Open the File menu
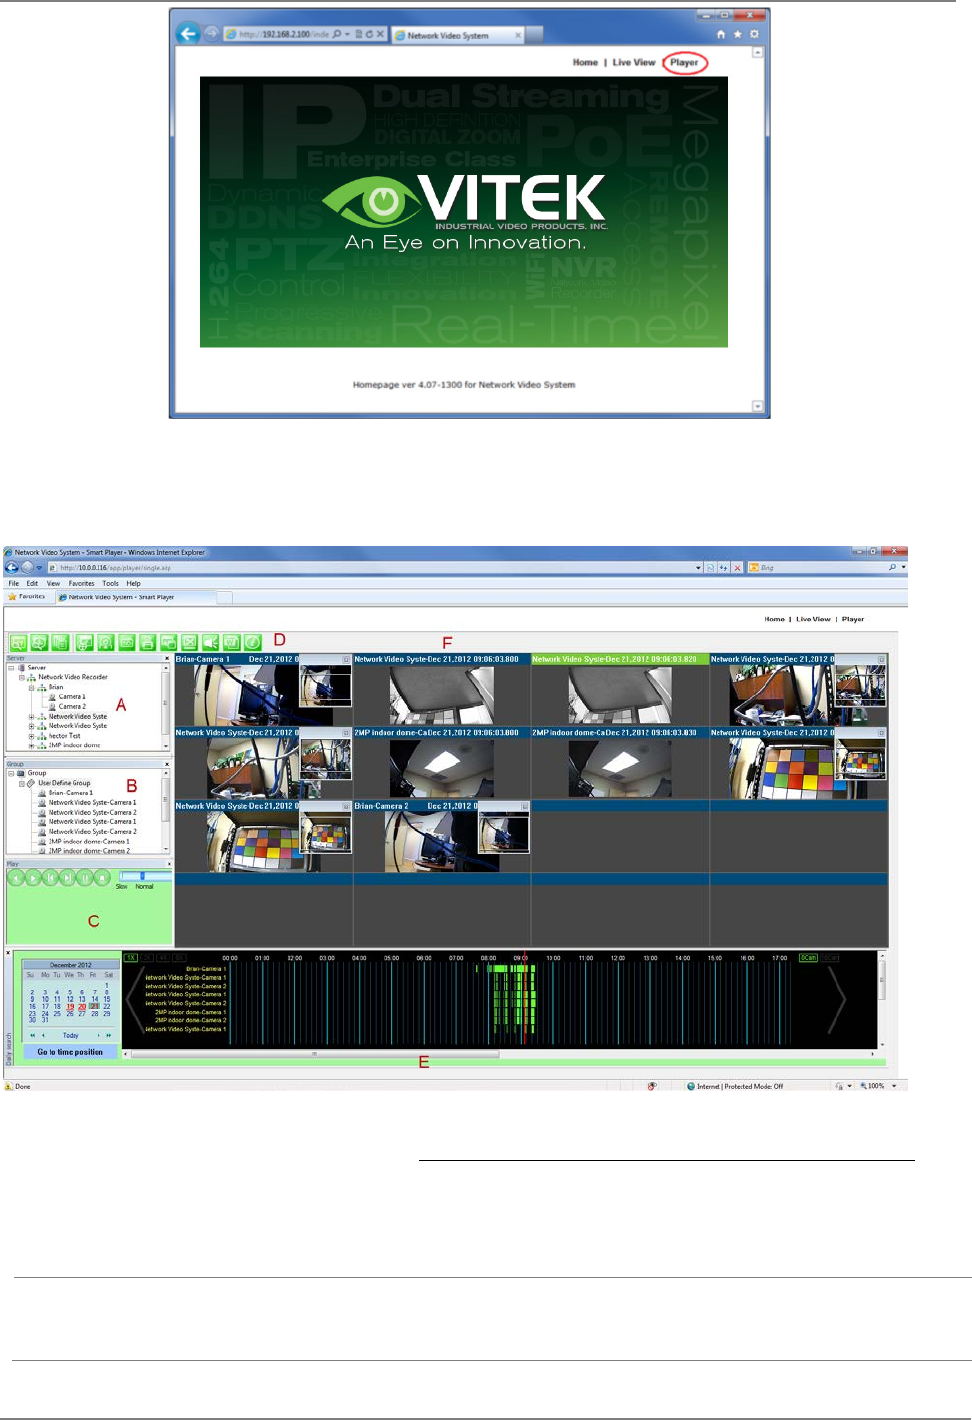This screenshot has height=1420, width=972. point(14,583)
